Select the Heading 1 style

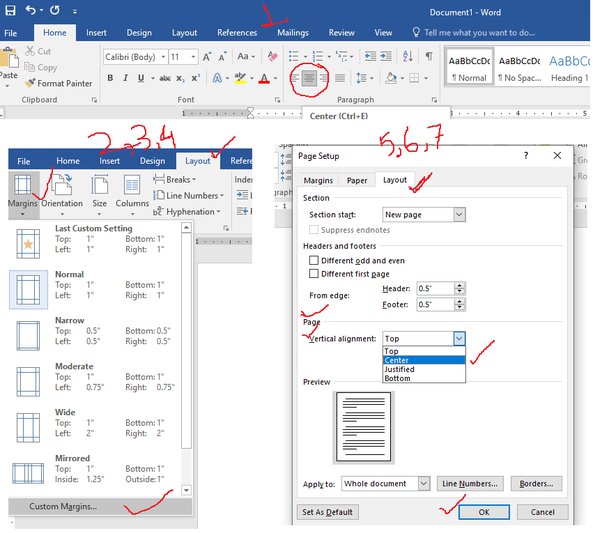pyautogui.click(x=569, y=68)
